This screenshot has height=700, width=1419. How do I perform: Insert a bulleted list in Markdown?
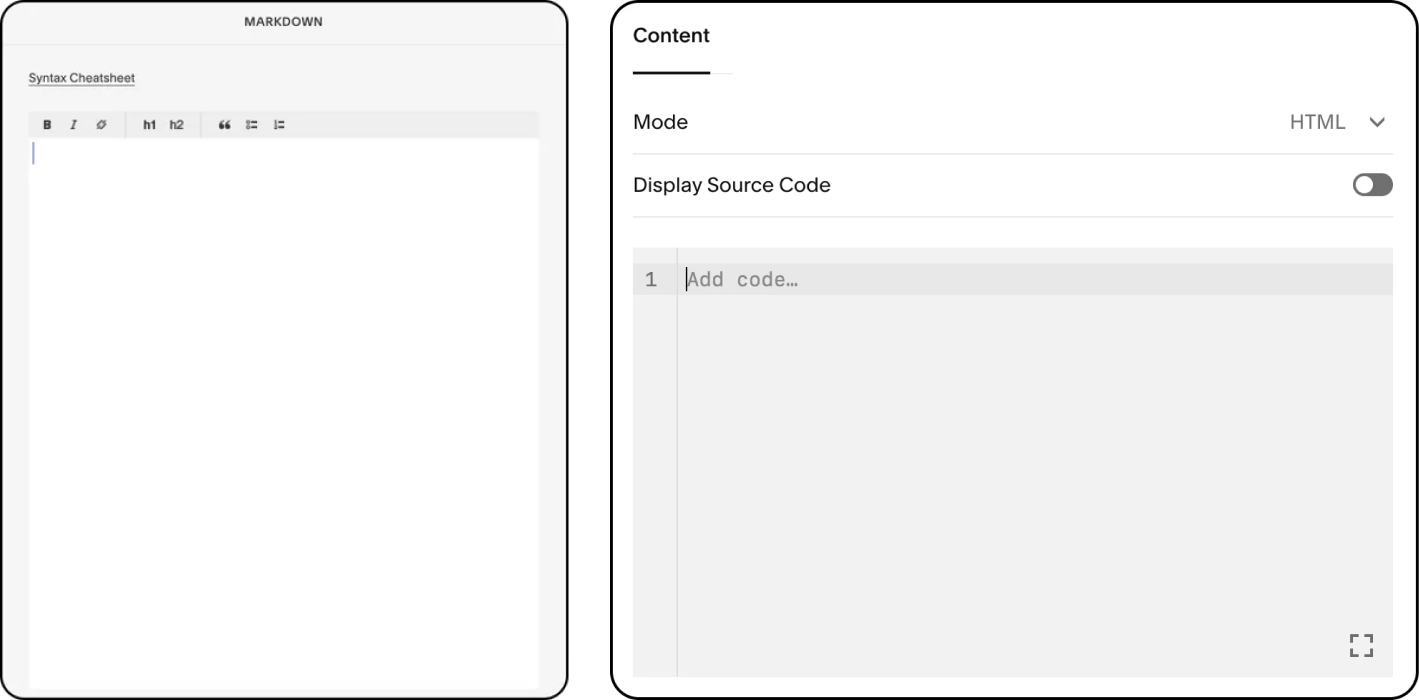click(x=252, y=125)
